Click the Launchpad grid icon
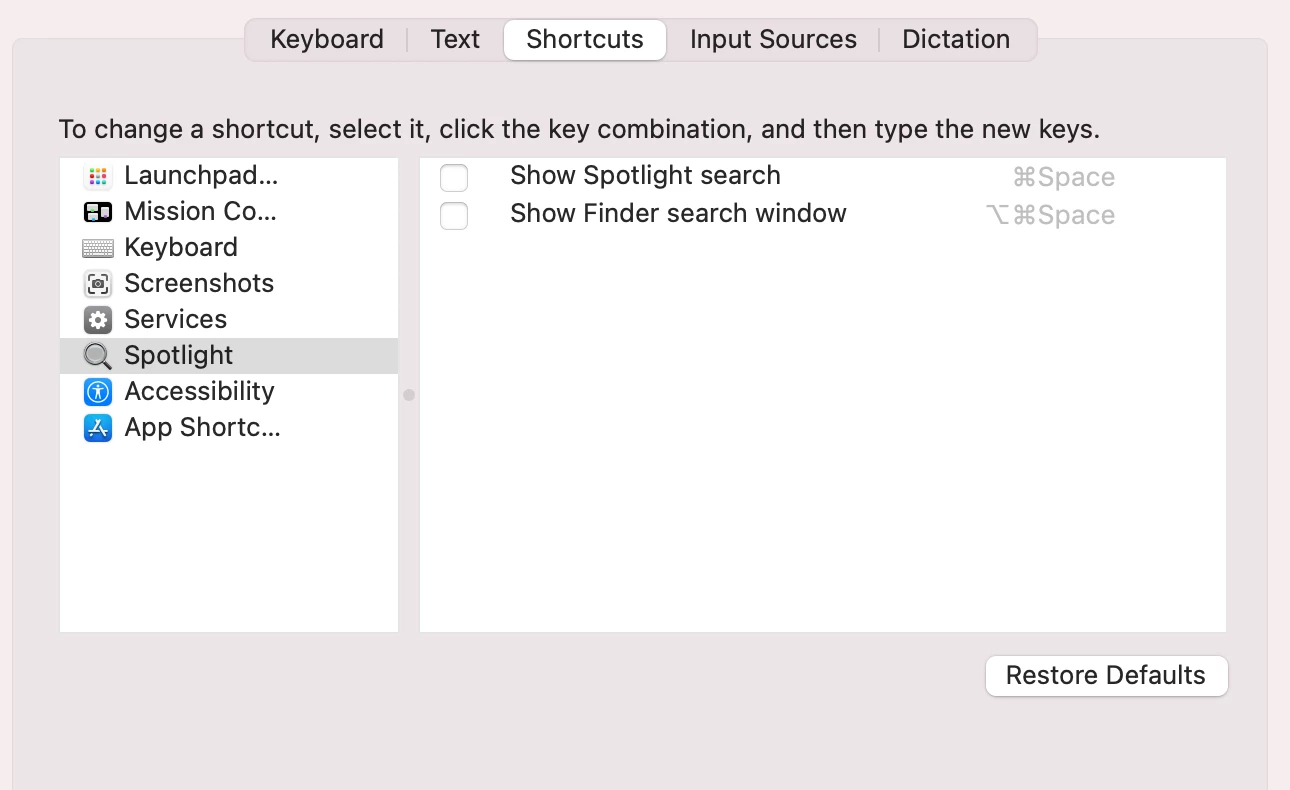Viewport: 1290px width, 790px height. (x=97, y=176)
